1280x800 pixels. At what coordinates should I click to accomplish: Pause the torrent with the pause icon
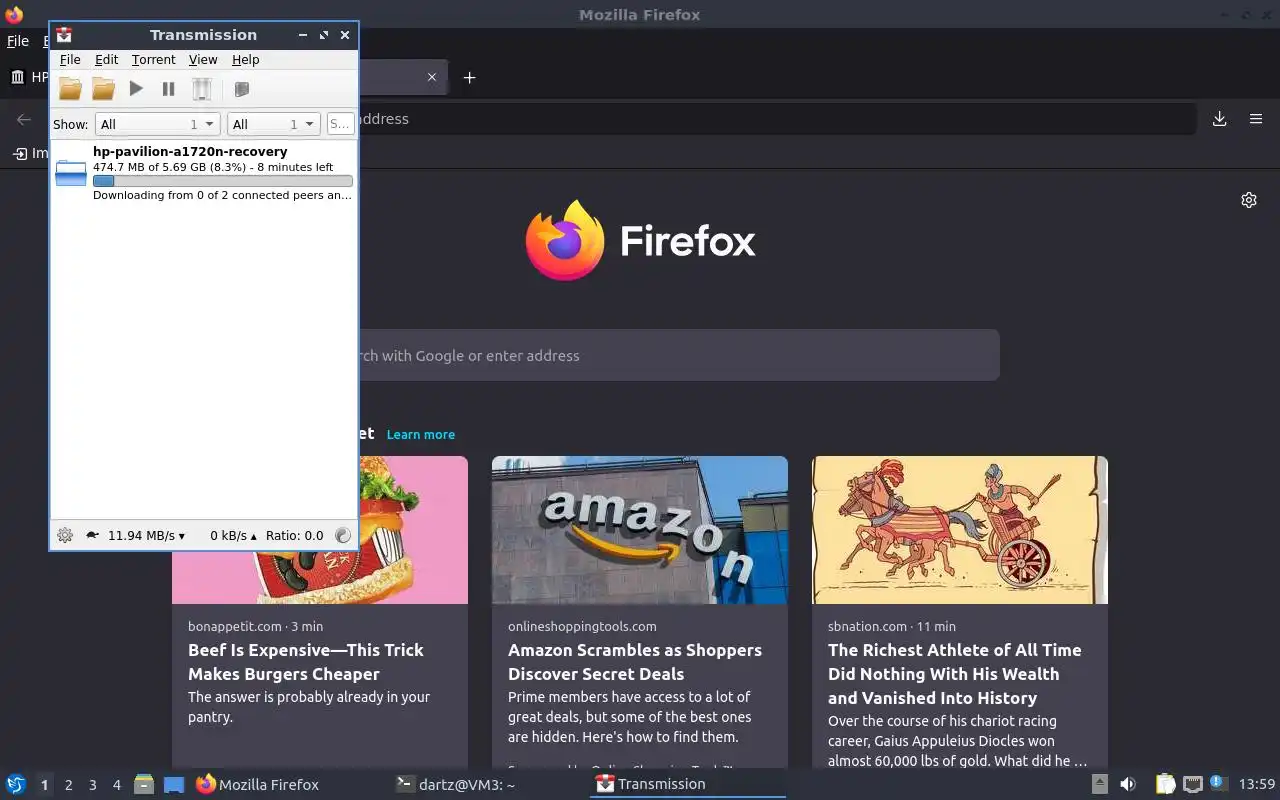pyautogui.click(x=168, y=89)
